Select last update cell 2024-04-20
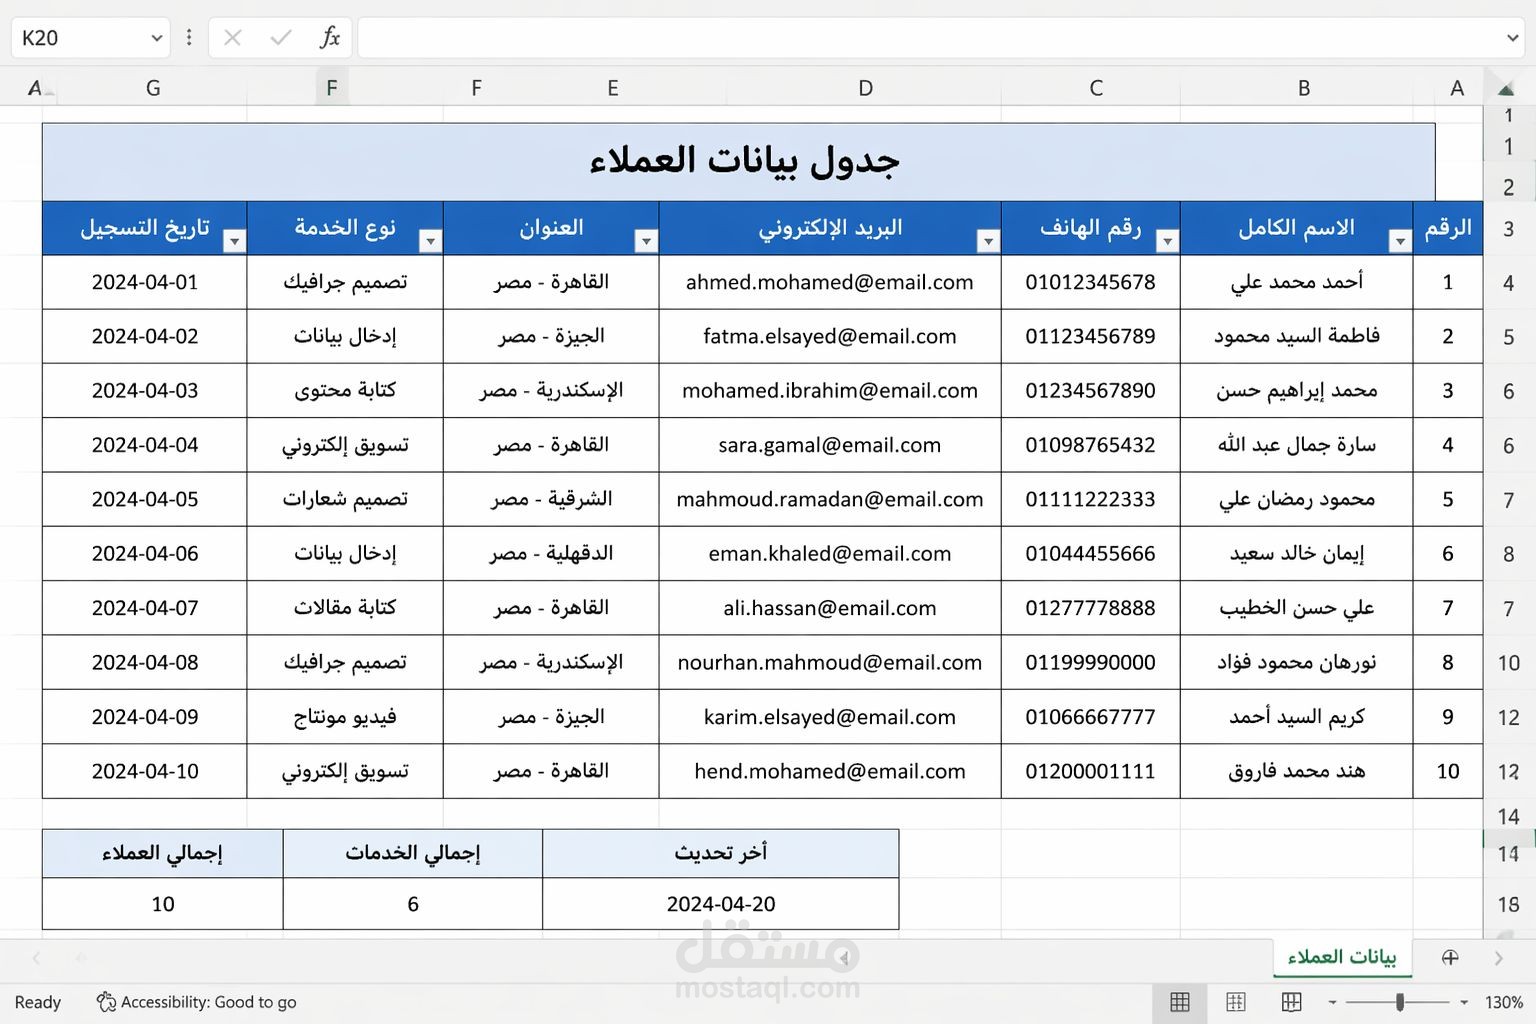This screenshot has width=1536, height=1024. pyautogui.click(x=721, y=904)
